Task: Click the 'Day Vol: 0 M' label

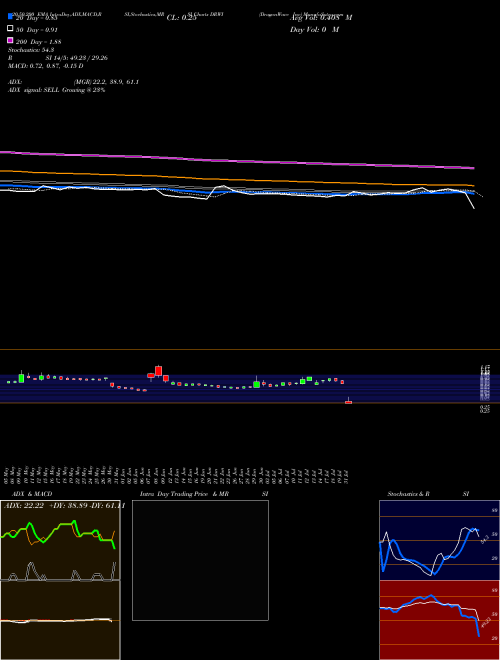Action: click(x=314, y=29)
